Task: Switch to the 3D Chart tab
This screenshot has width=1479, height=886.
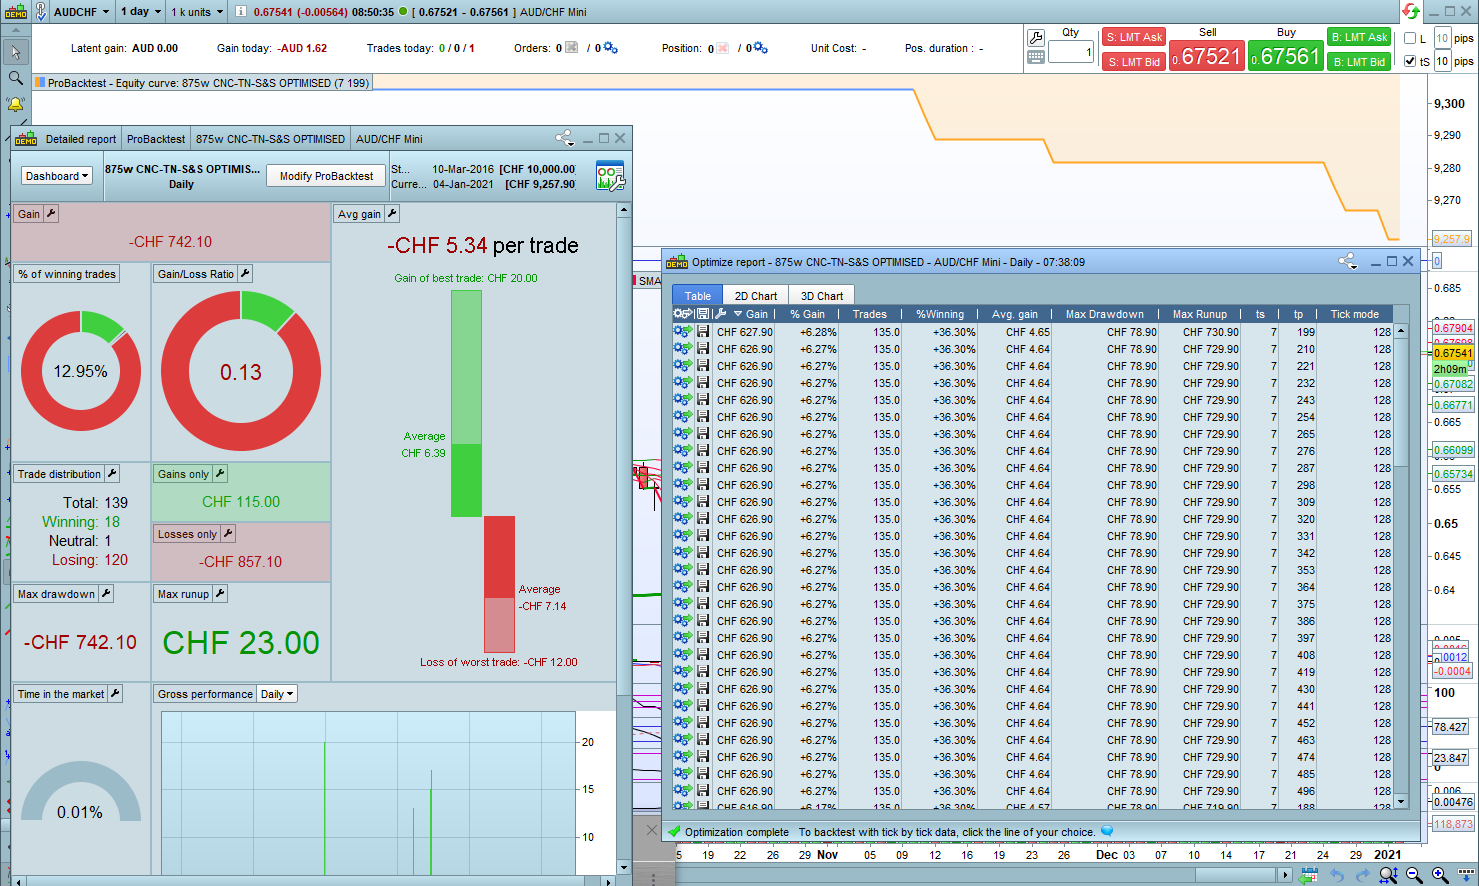Action: point(821,296)
